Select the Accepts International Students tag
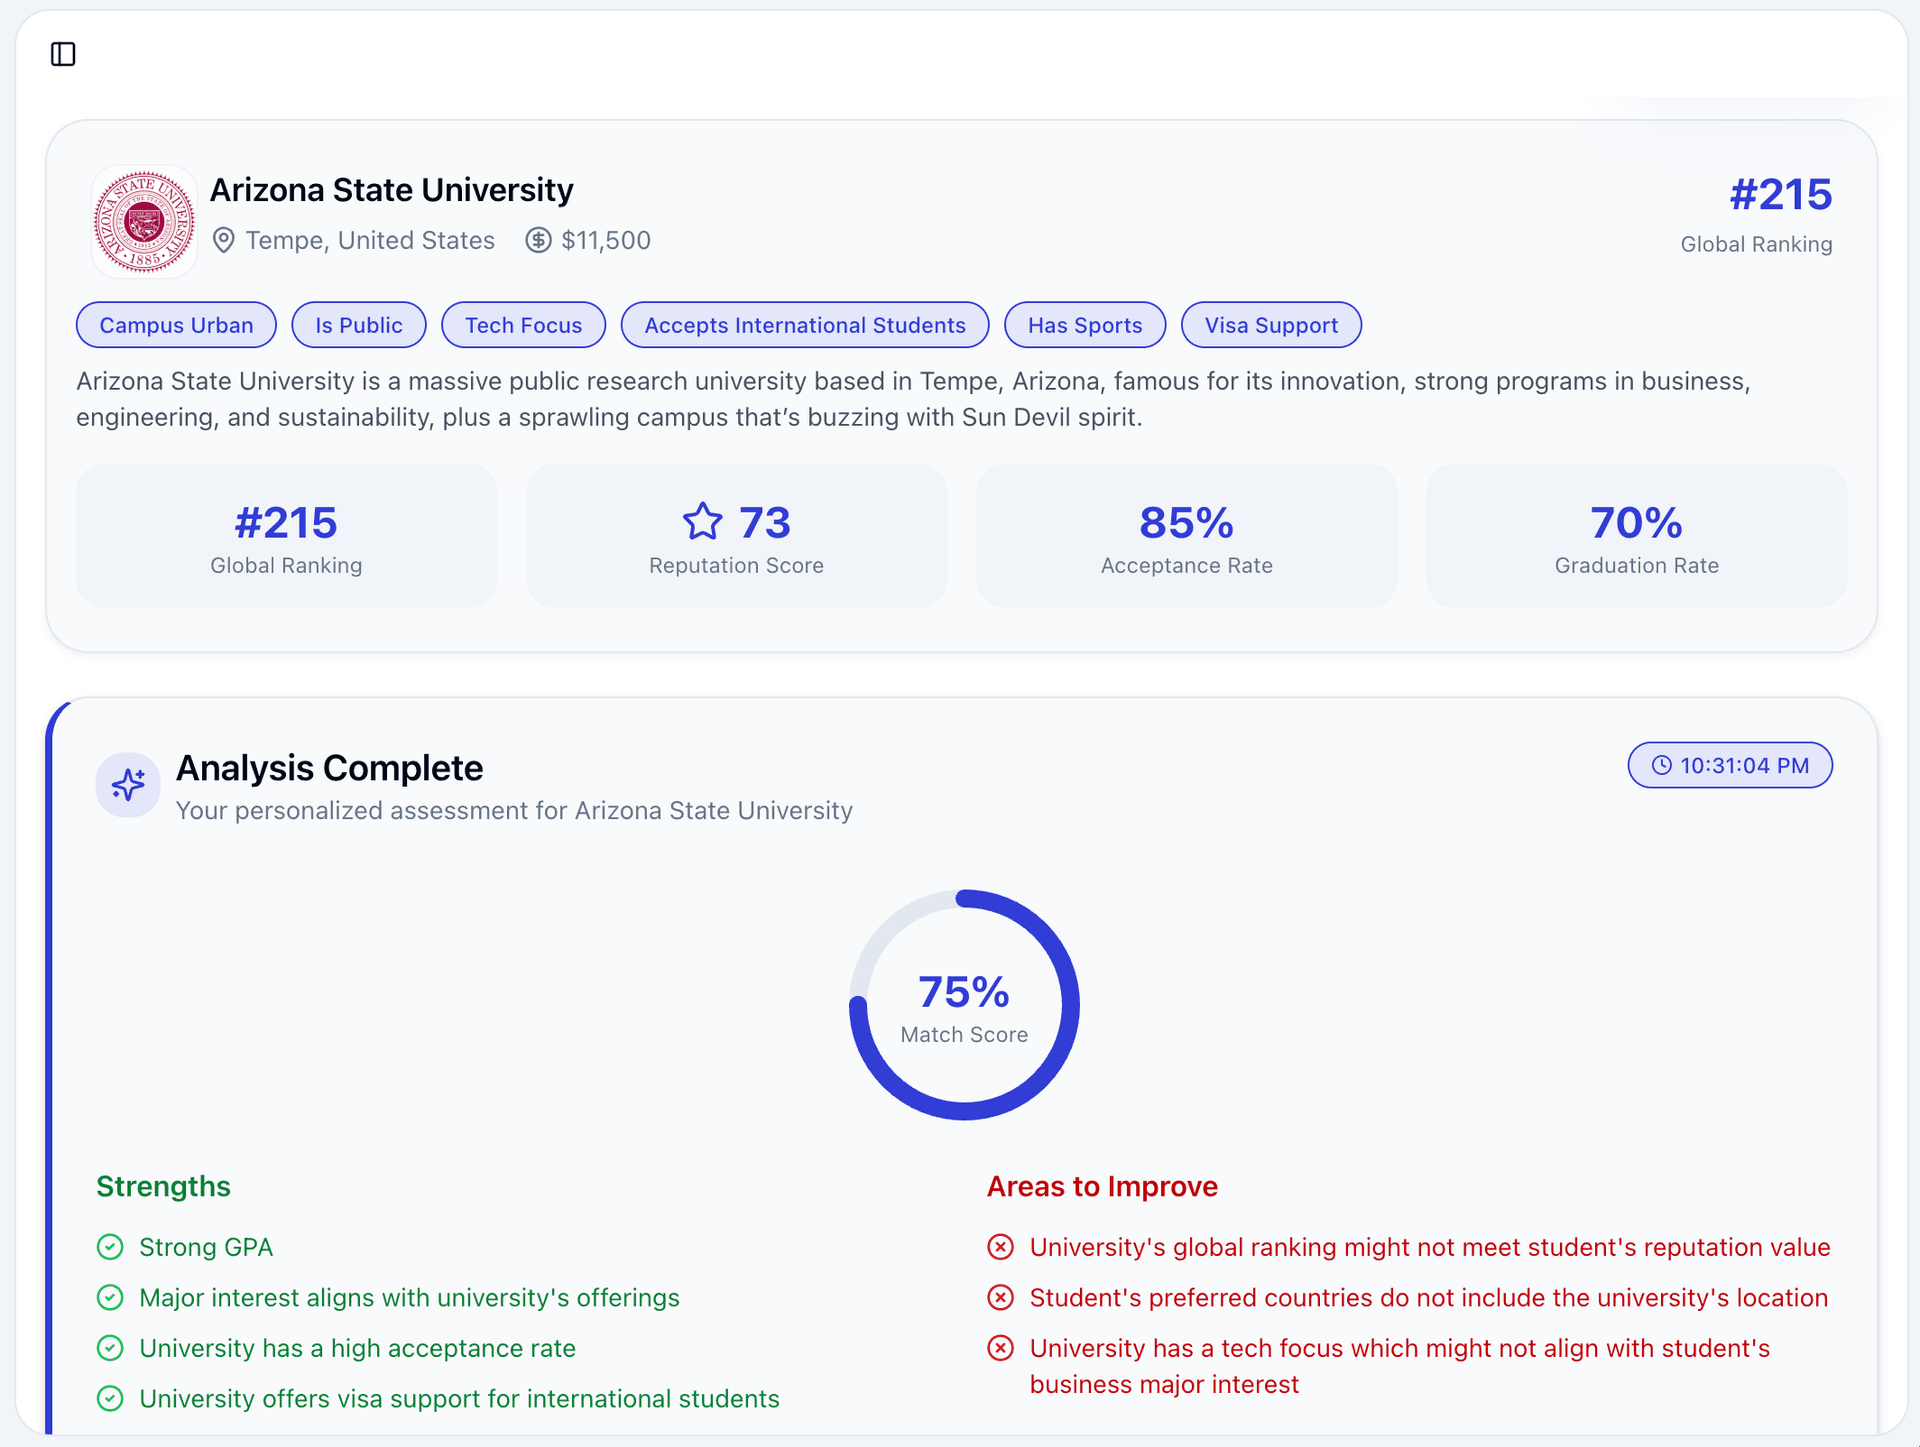Image resolution: width=1920 pixels, height=1447 pixels. click(805, 325)
